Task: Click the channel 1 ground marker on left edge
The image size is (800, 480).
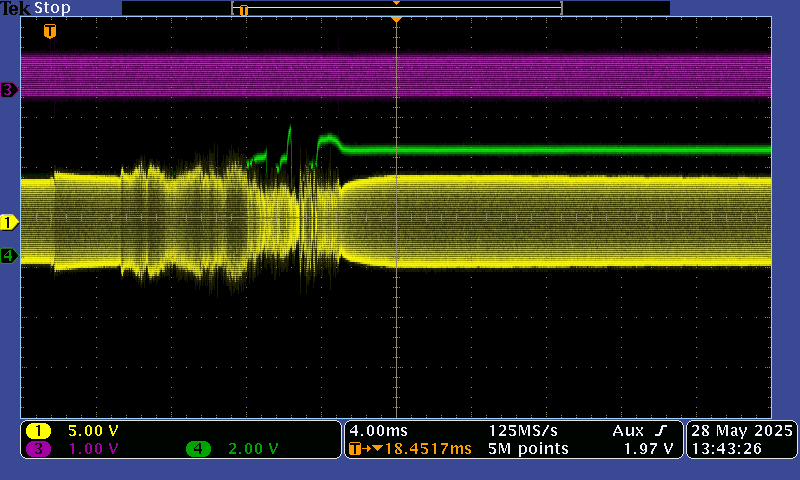Action: pos(9,222)
